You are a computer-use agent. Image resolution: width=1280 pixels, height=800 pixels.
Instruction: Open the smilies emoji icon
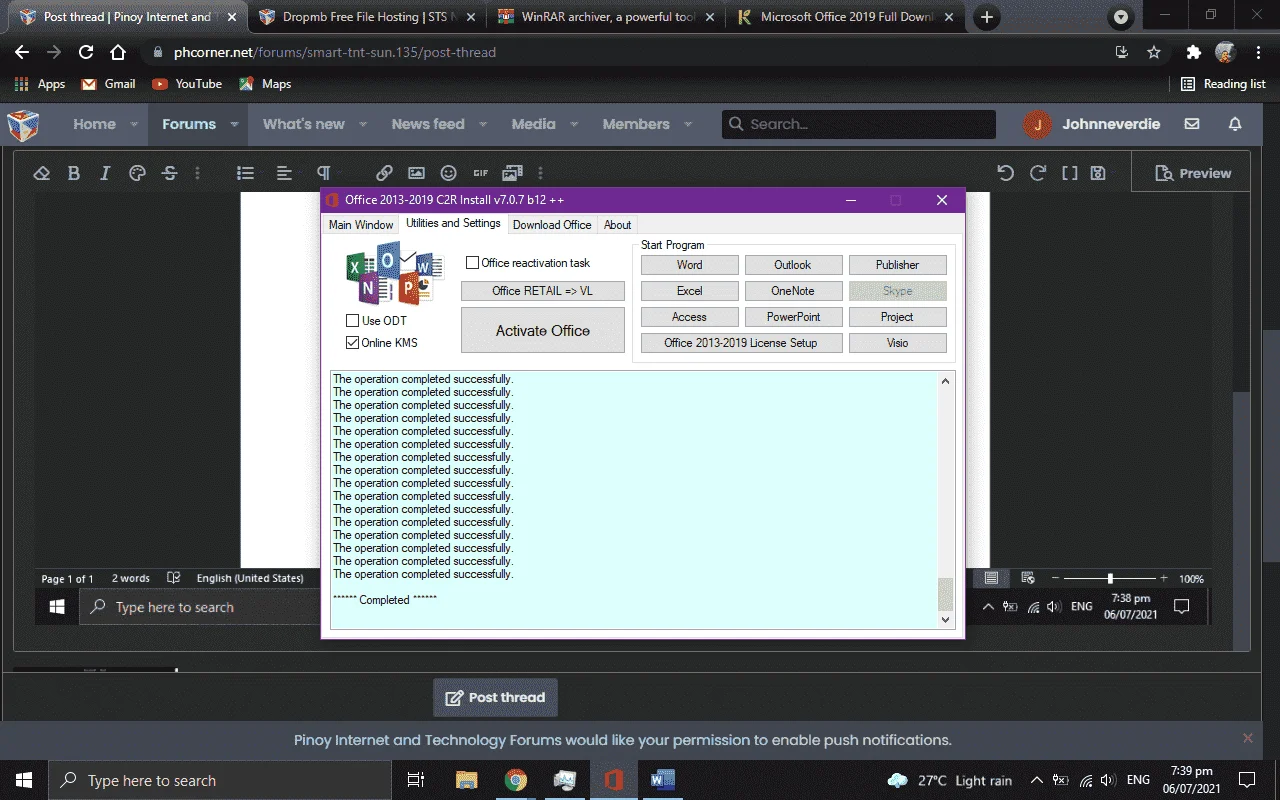[x=448, y=173]
